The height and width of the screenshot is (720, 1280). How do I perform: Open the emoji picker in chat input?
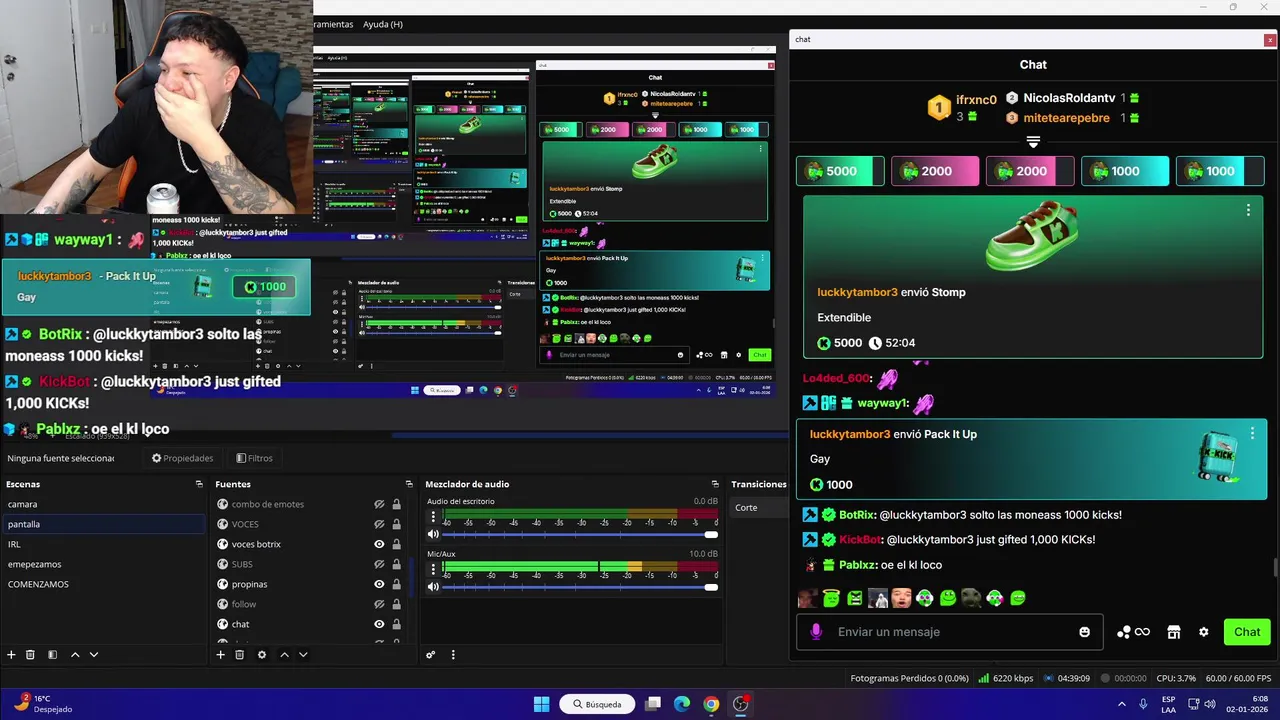tap(1084, 632)
